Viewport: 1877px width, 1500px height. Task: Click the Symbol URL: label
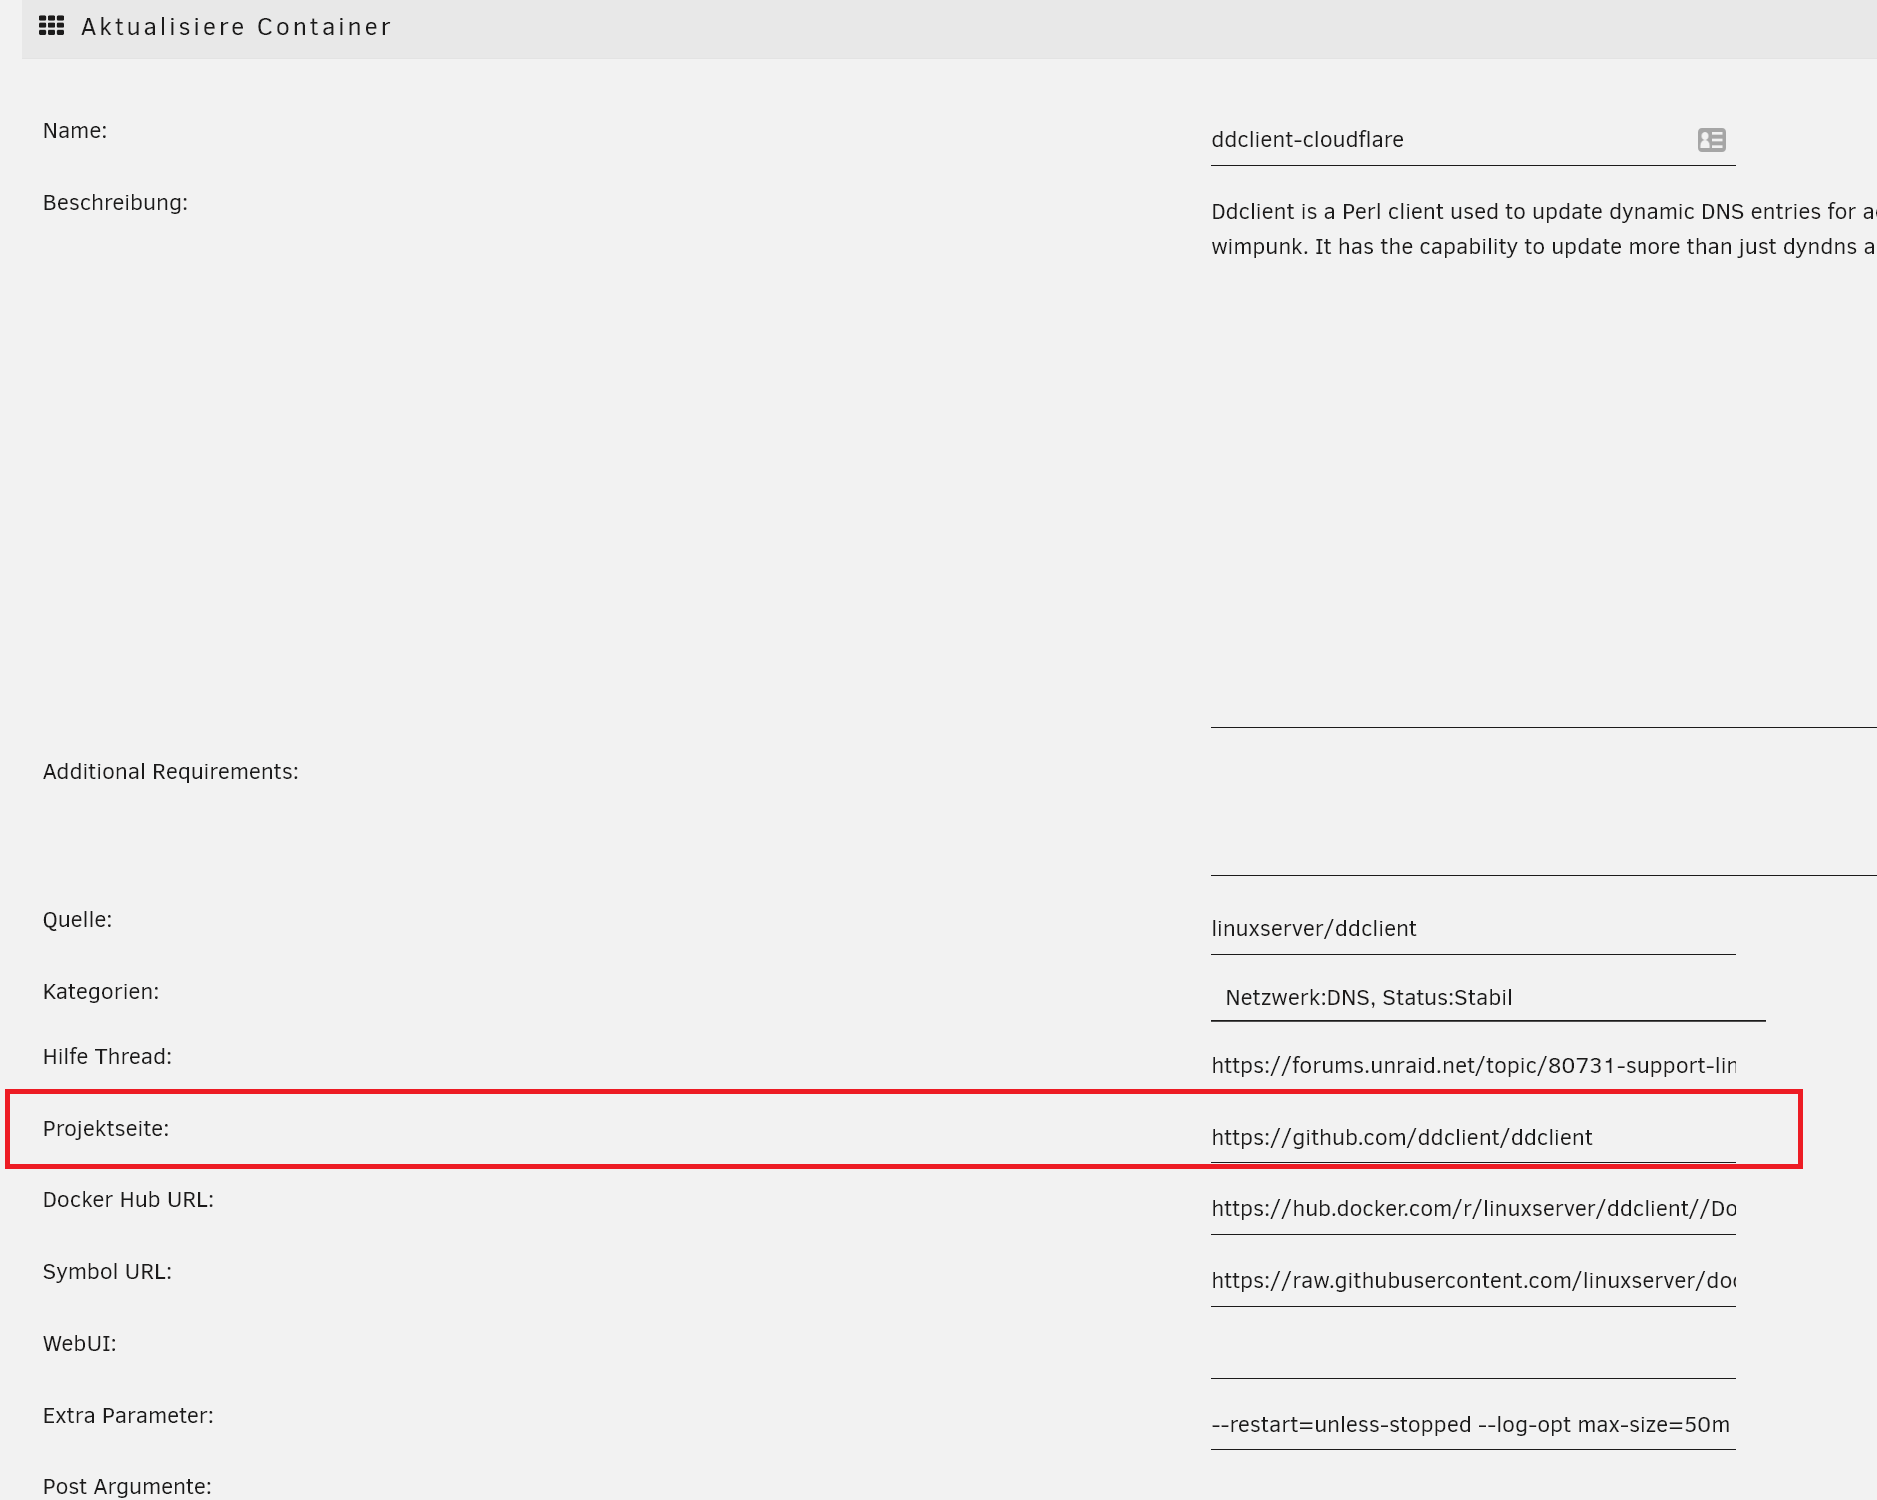[x=107, y=1272]
